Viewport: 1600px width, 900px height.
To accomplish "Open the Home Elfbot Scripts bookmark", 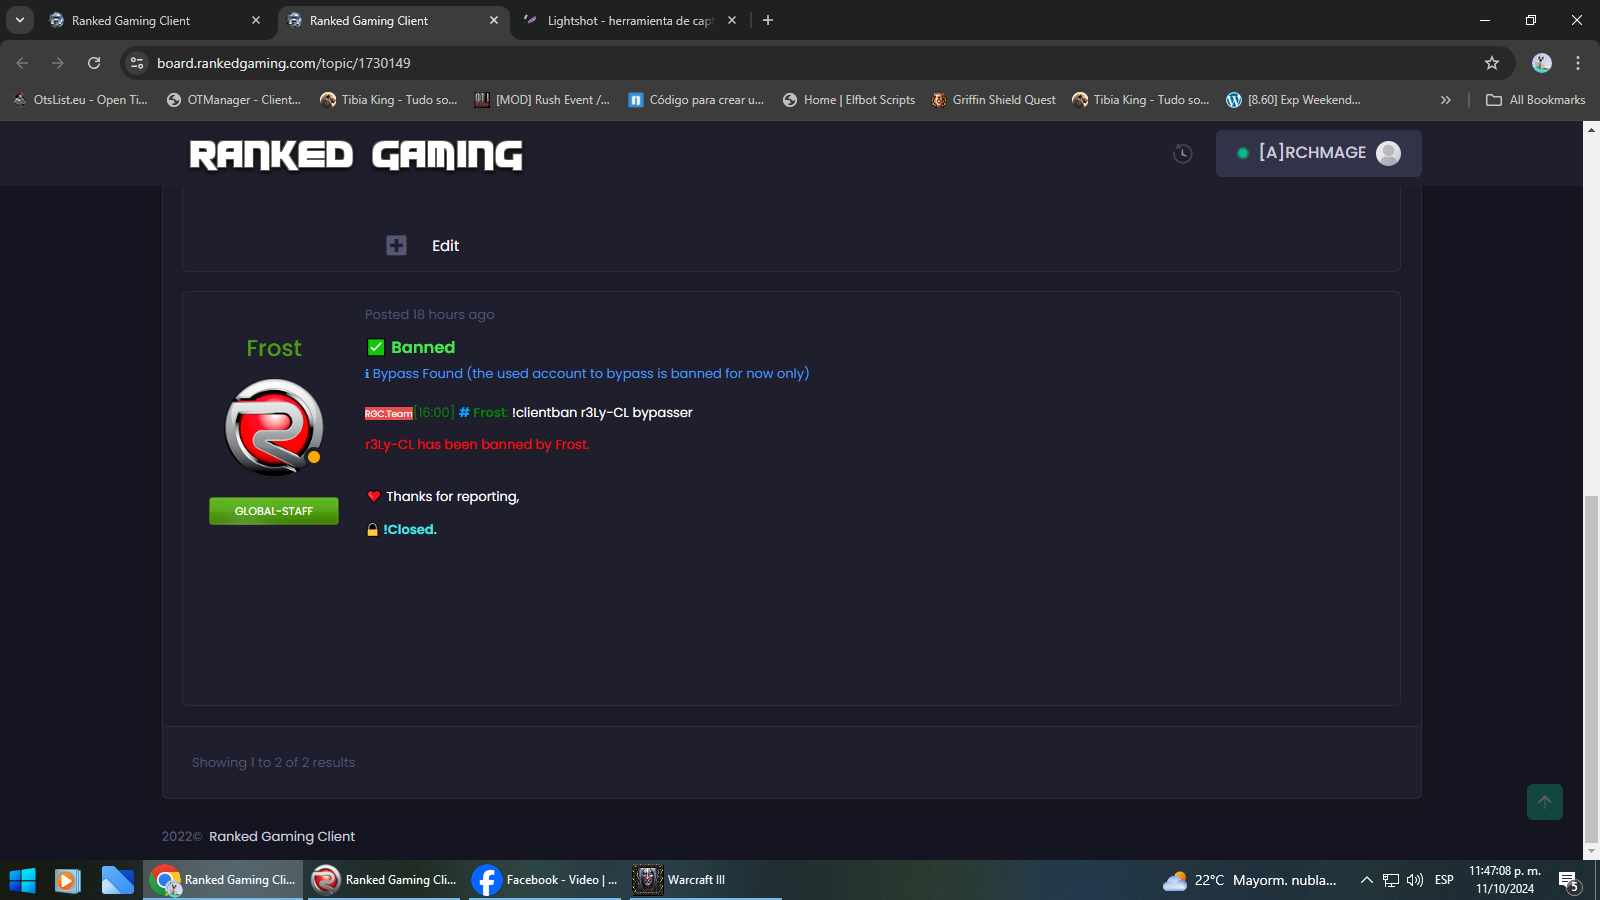I will (x=849, y=100).
